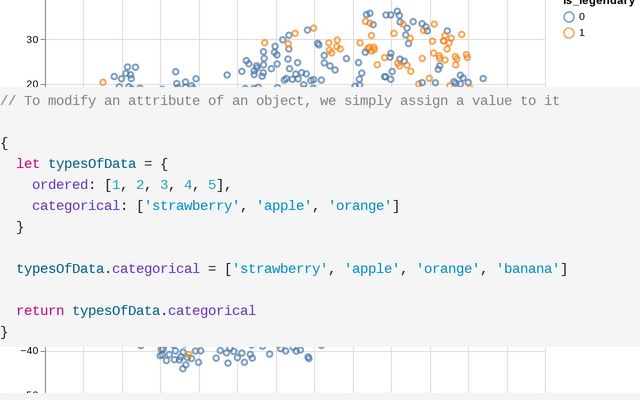Place cursor in the code comment line
The width and height of the screenshot is (640, 400).
280,100
